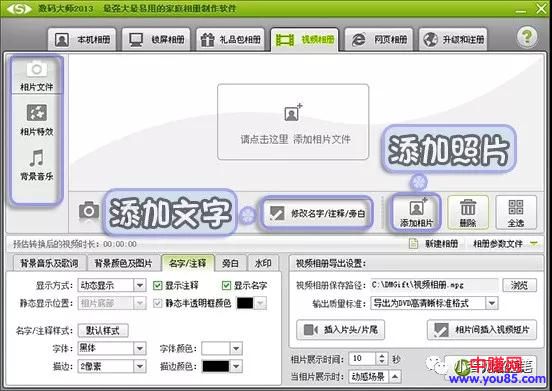Open the 描边颜色 black color swatch

(x=216, y=366)
